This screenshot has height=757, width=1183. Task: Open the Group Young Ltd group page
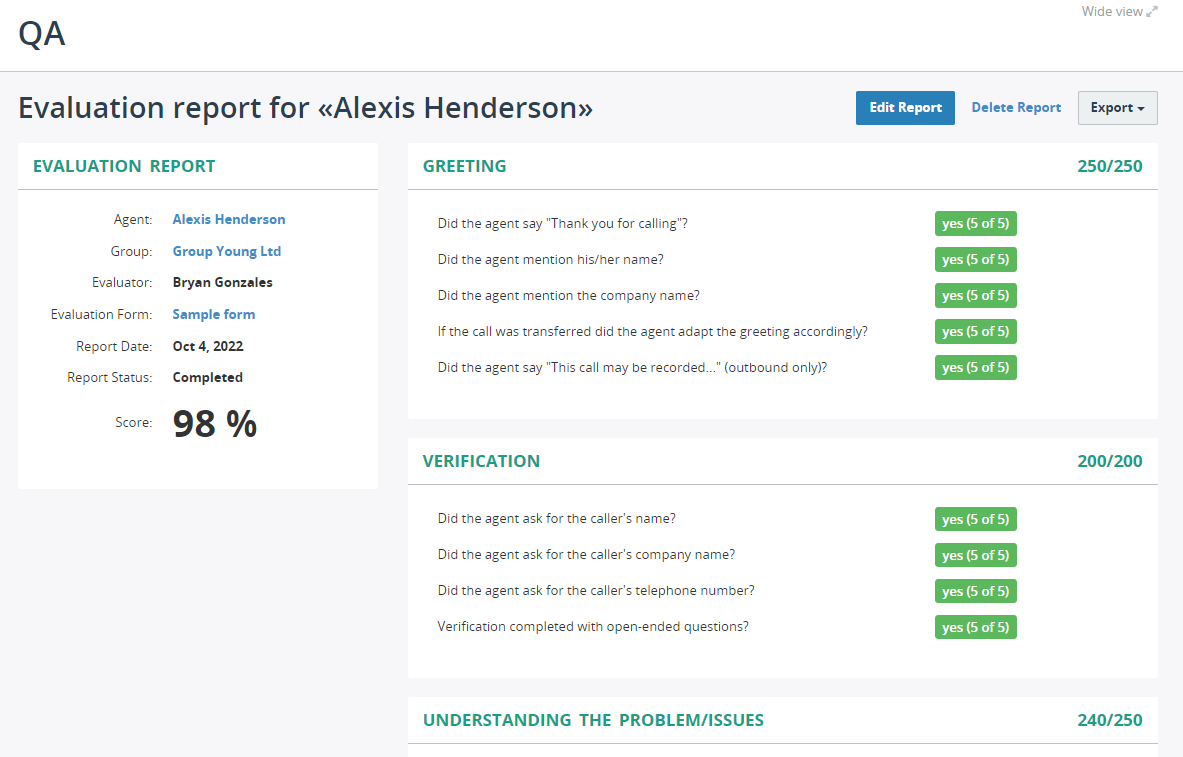click(226, 251)
